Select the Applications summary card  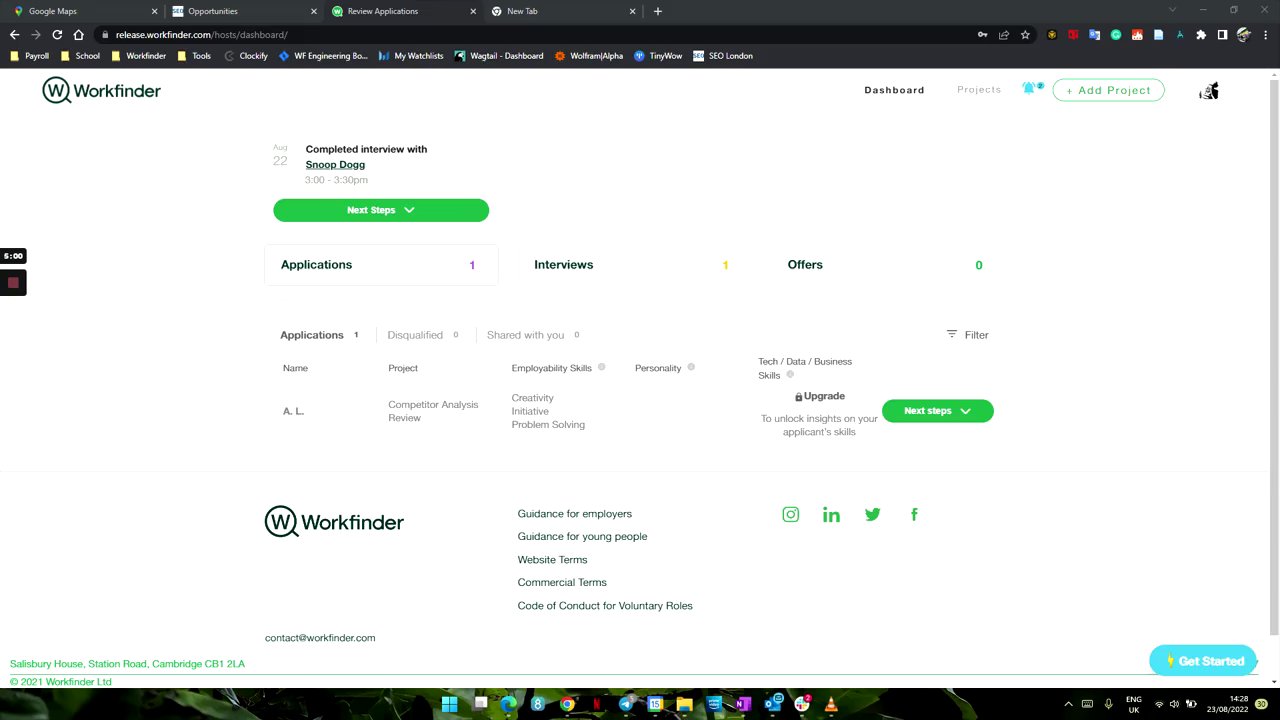tap(381, 265)
